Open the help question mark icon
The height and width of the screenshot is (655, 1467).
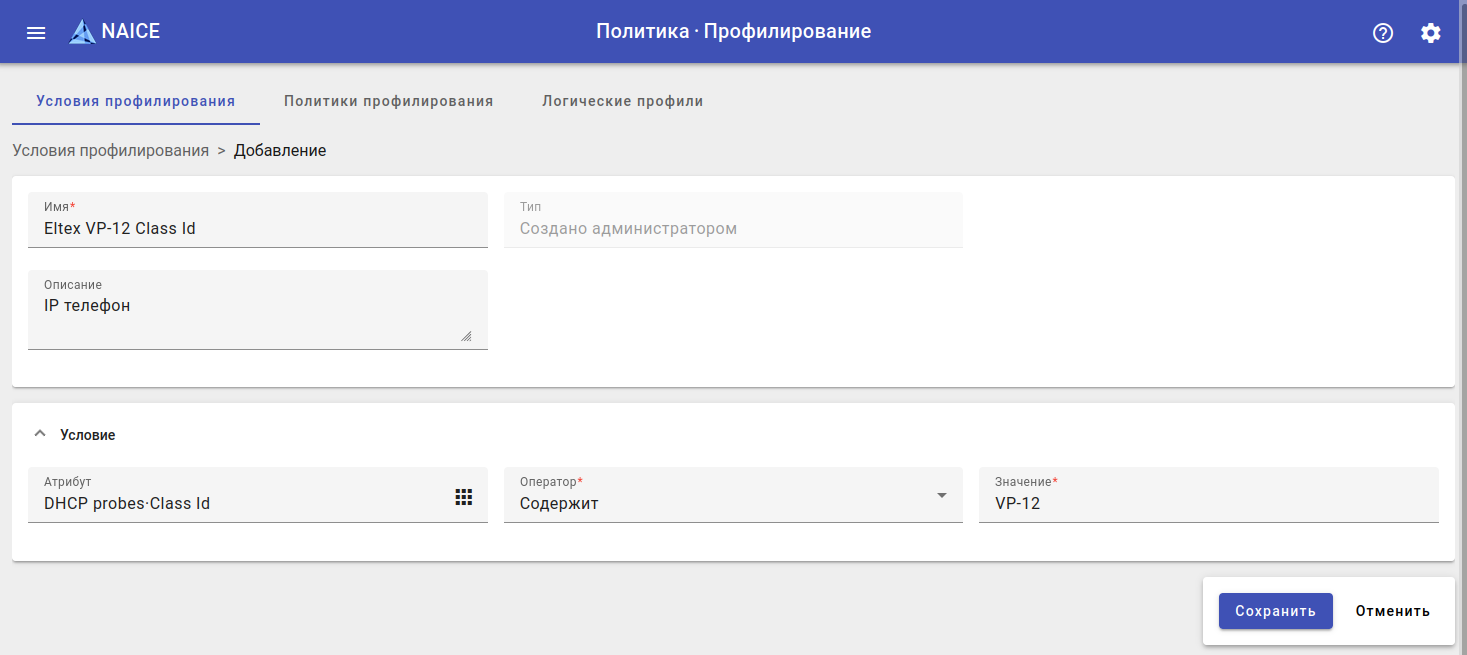pos(1383,33)
